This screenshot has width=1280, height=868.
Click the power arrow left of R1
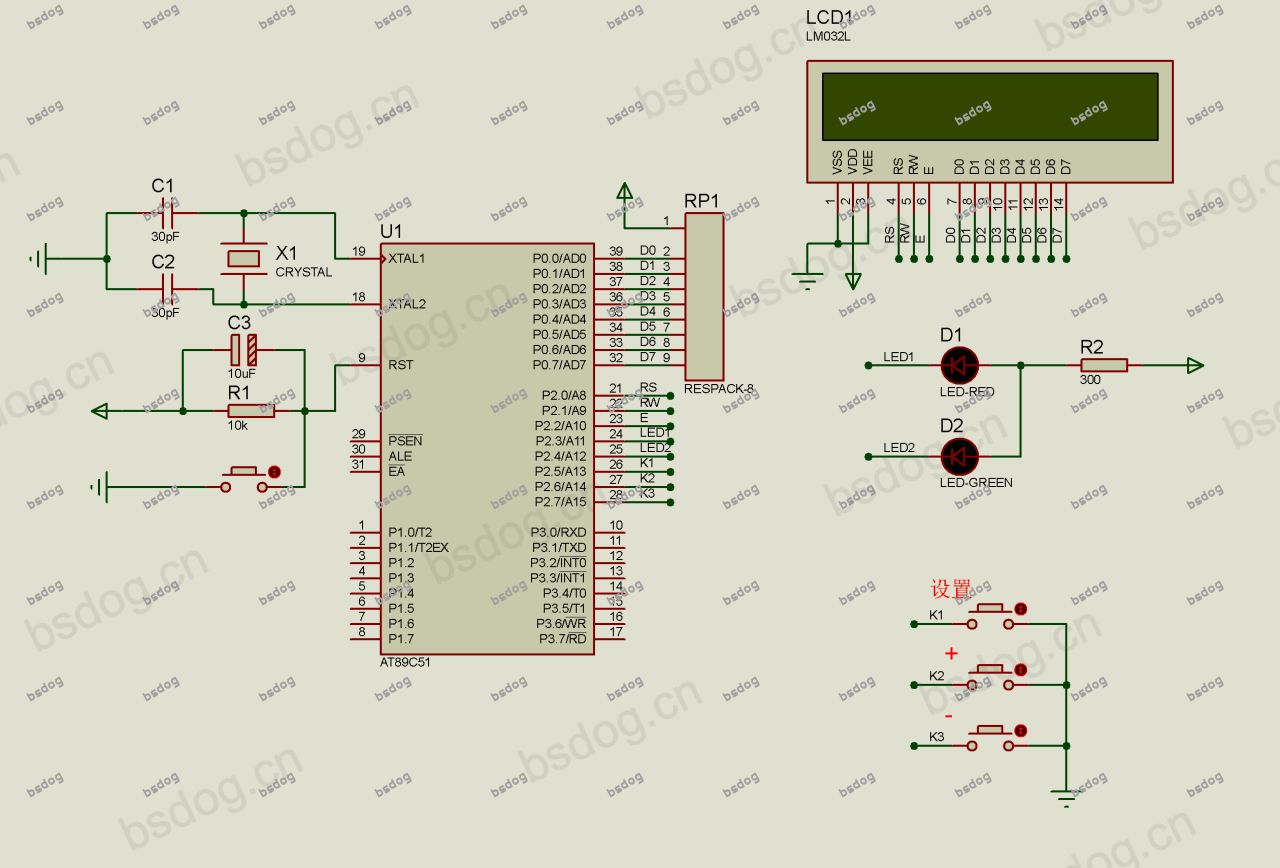pos(100,410)
